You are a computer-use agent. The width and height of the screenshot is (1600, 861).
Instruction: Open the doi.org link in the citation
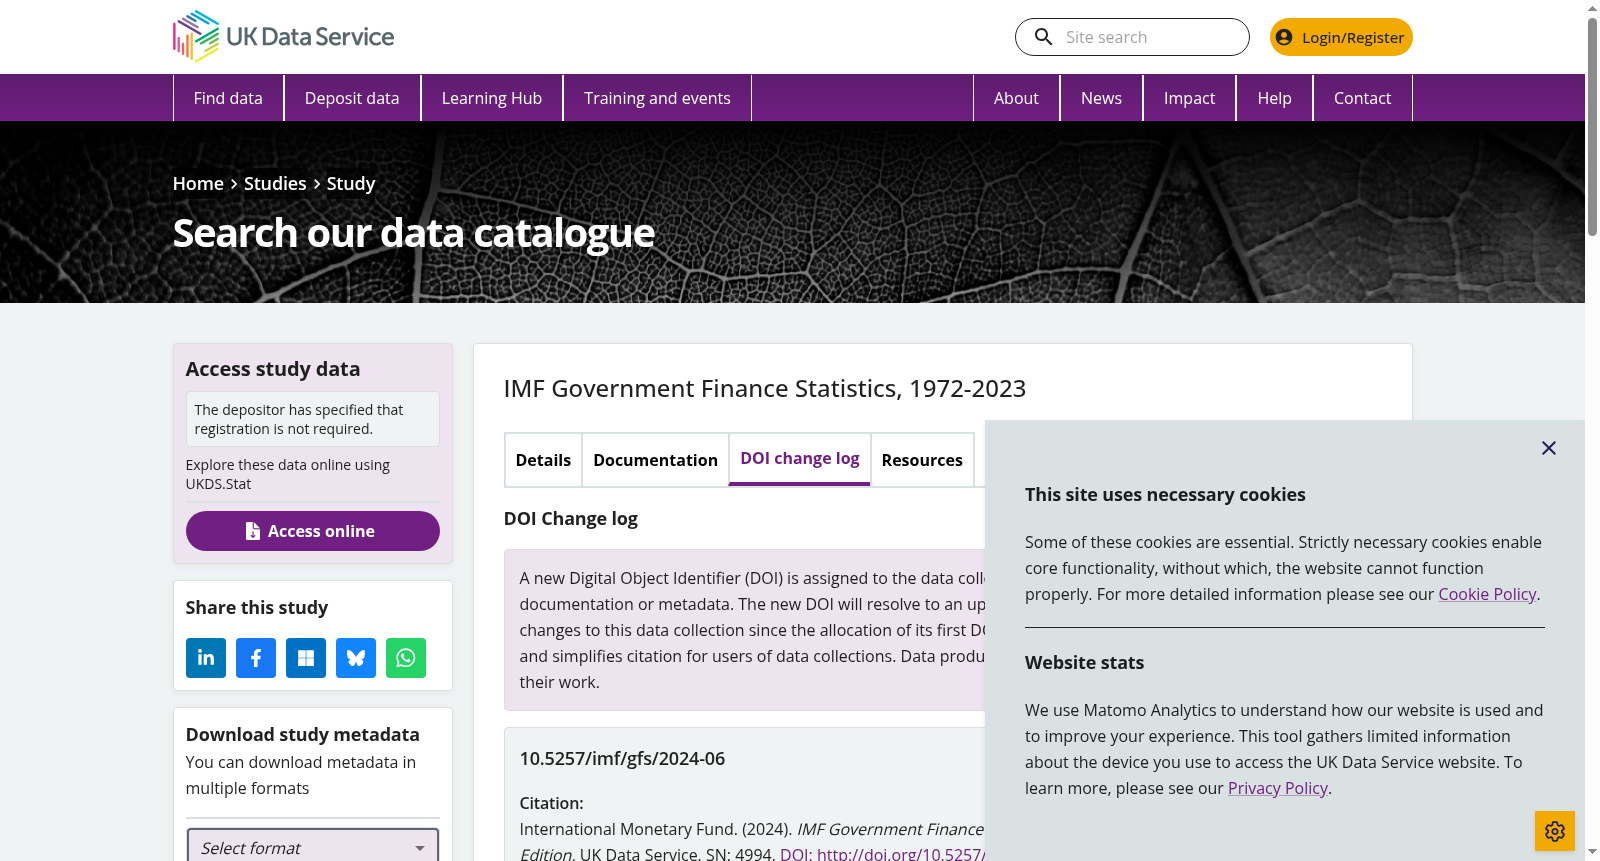point(883,854)
